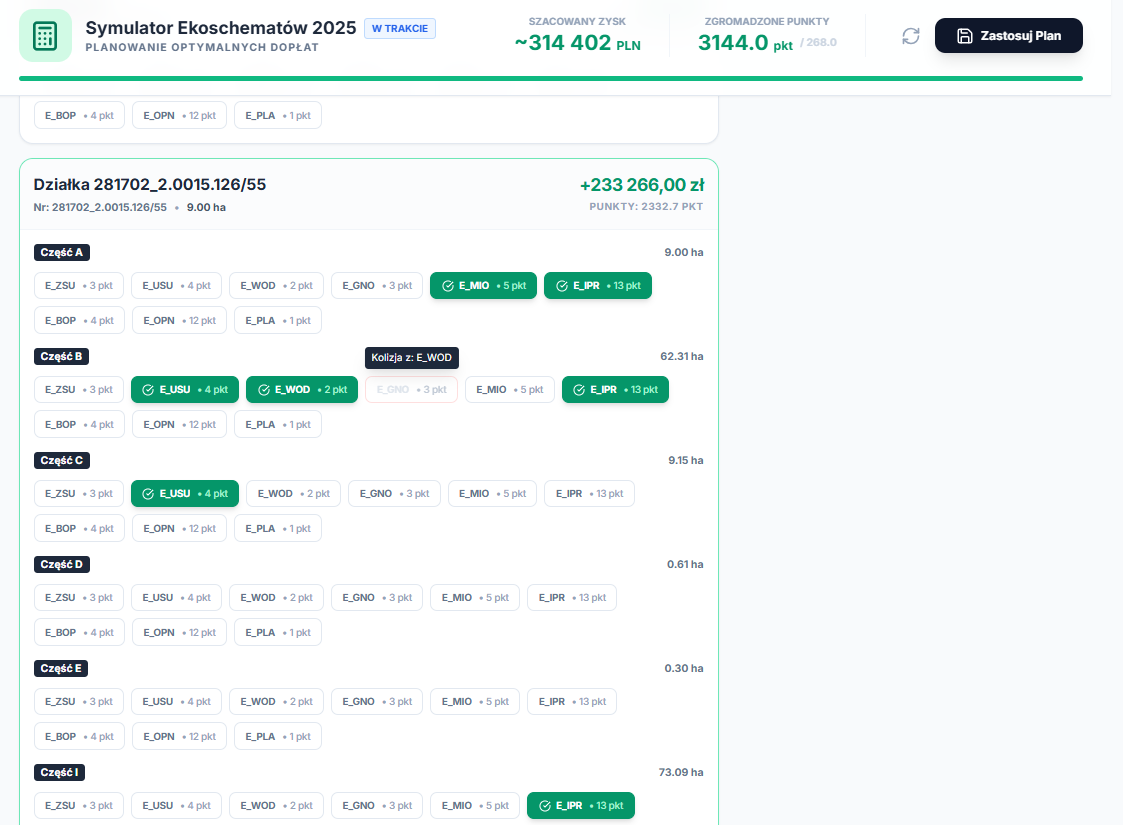Screen dimensions: 1123x825
Task: Disable E_IPR scheme in Część B
Action: tap(615, 390)
